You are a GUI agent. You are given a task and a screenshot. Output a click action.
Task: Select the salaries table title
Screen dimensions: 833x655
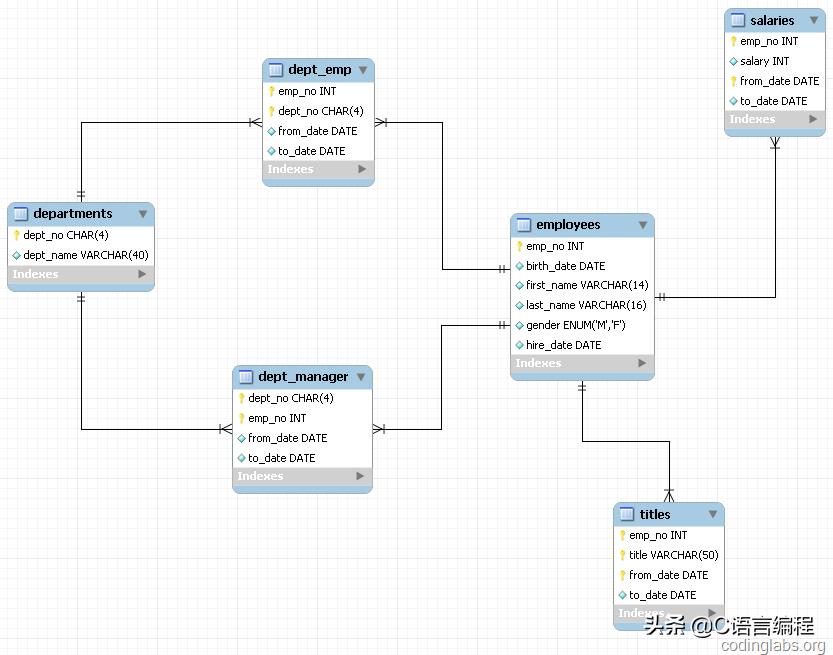tap(772, 21)
